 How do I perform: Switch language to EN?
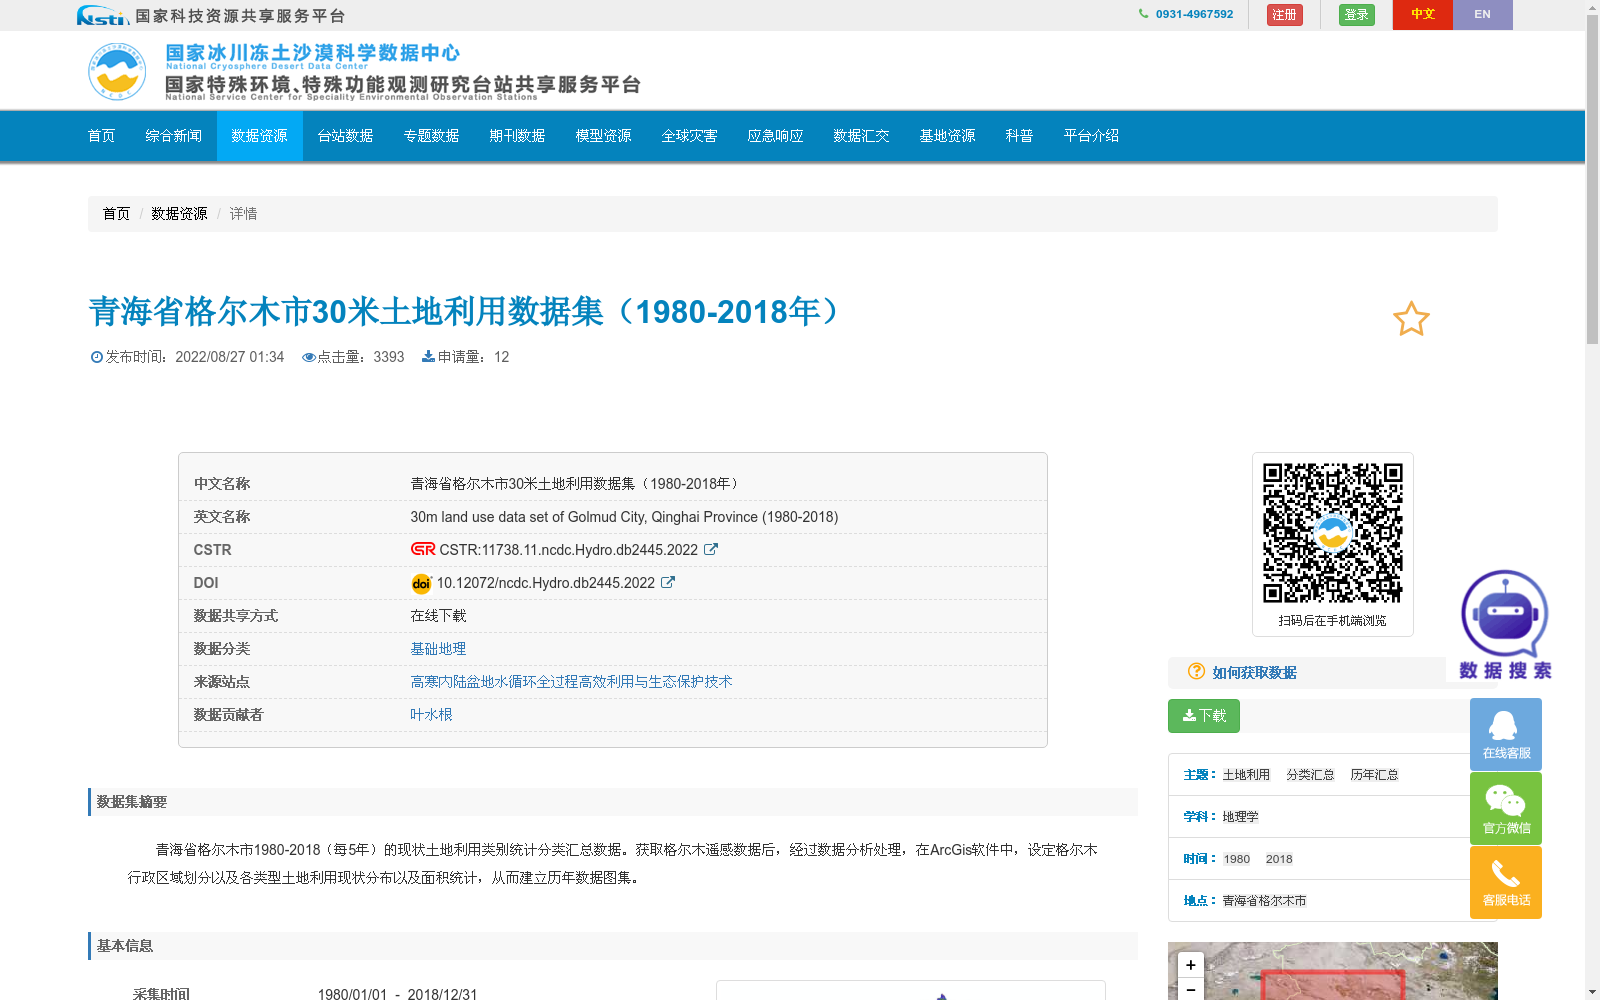click(x=1482, y=14)
